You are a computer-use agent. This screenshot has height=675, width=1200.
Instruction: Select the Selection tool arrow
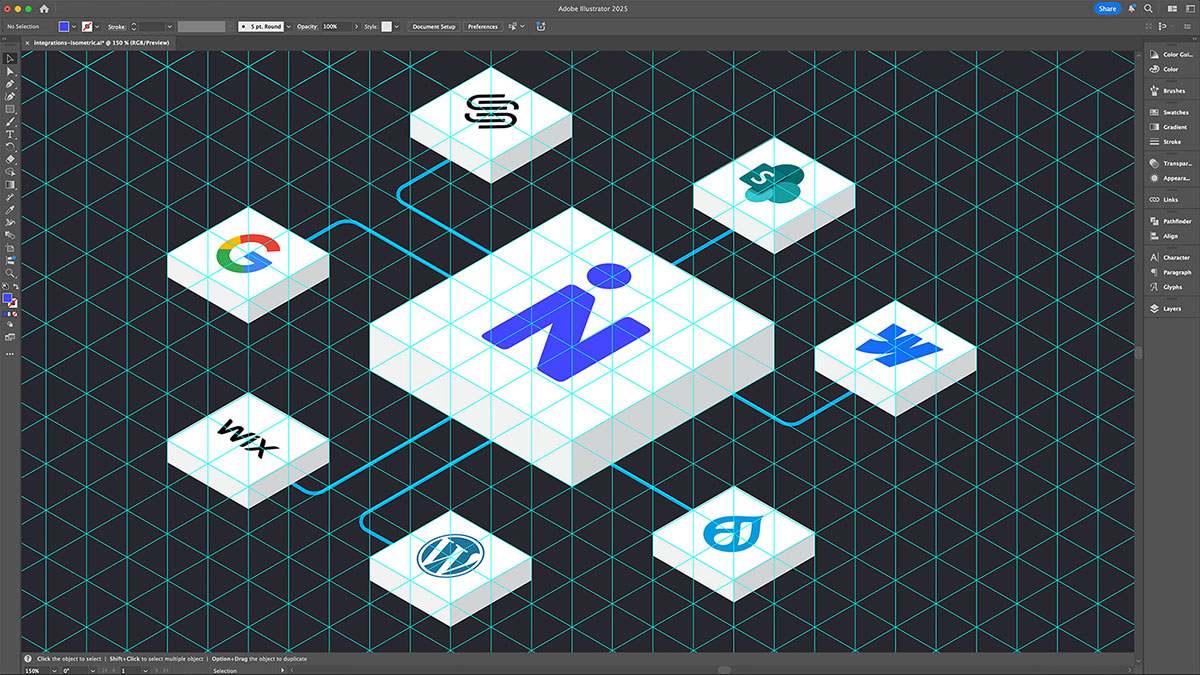pyautogui.click(x=10, y=59)
